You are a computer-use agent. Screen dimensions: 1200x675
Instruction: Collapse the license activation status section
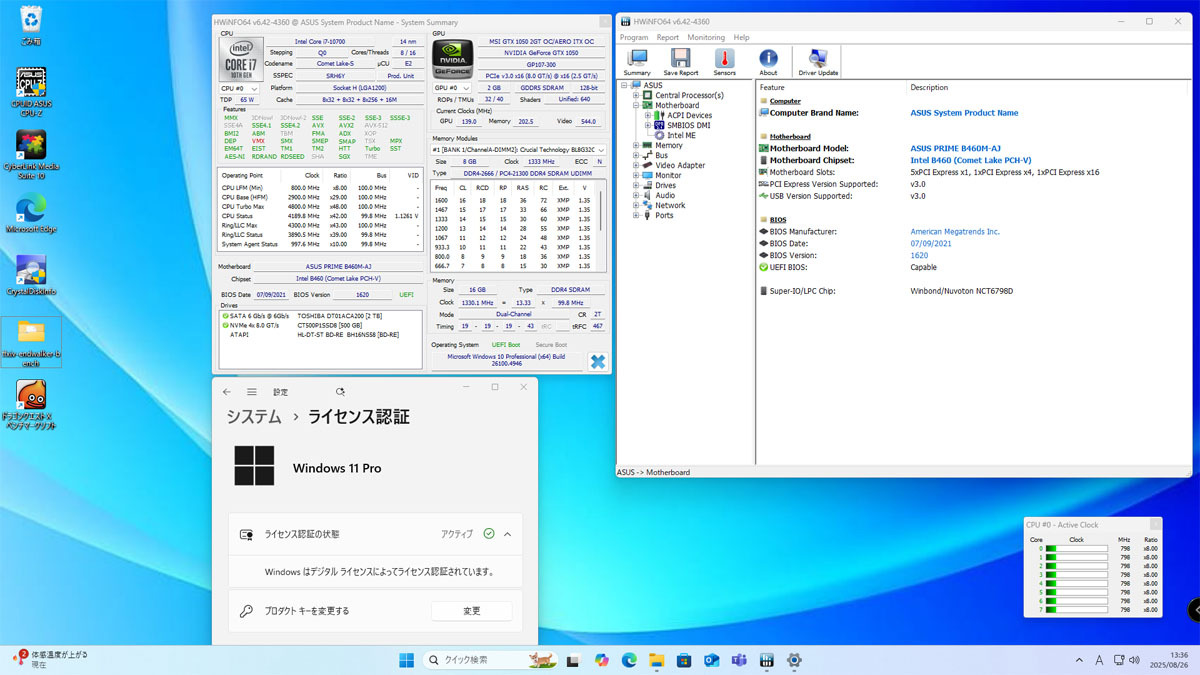click(508, 534)
